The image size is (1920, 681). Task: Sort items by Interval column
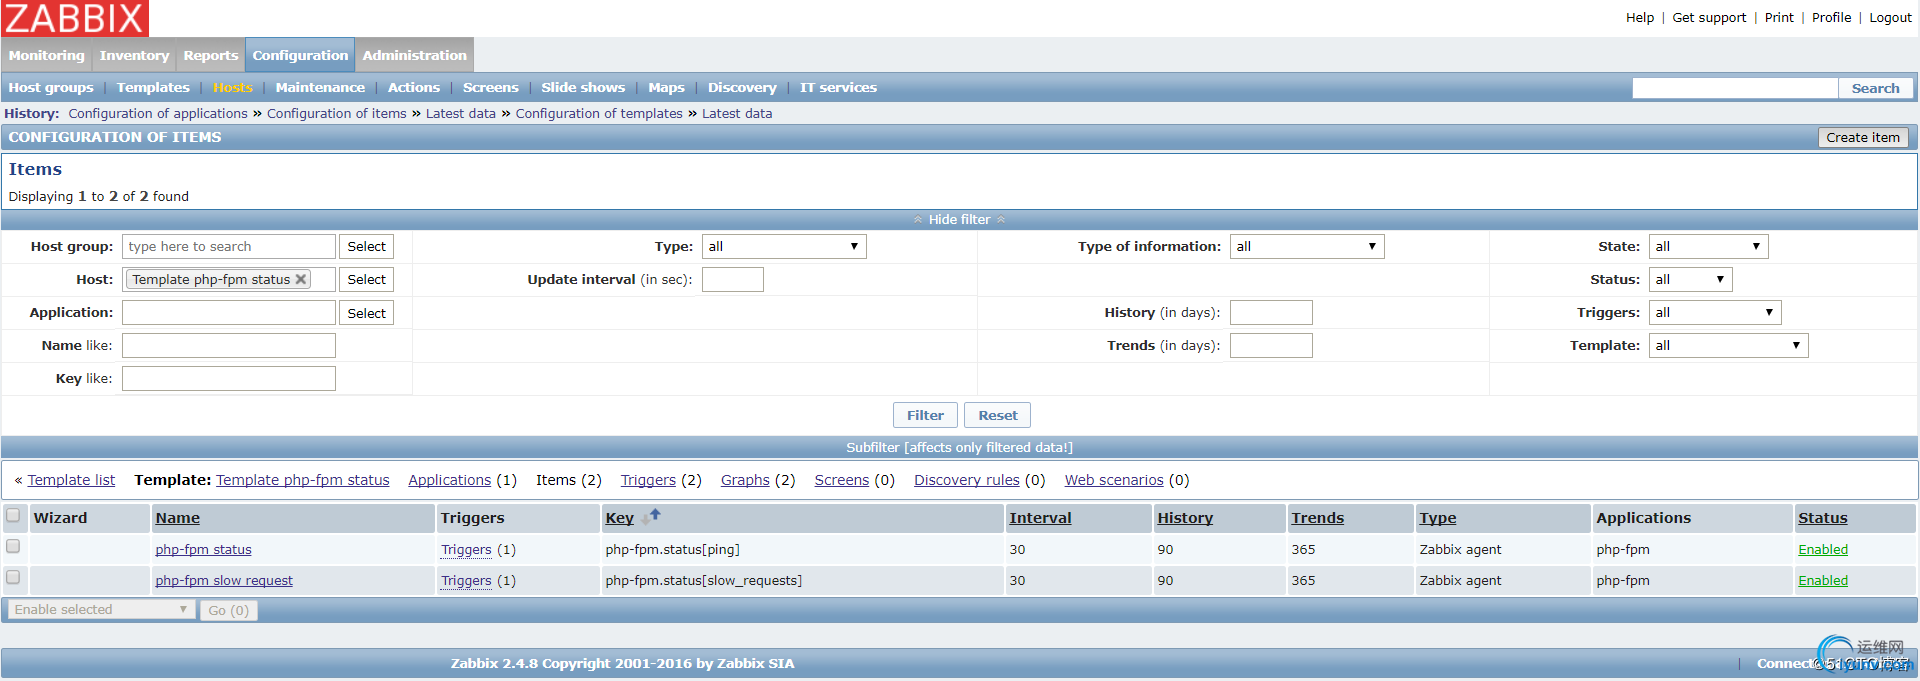click(1040, 518)
